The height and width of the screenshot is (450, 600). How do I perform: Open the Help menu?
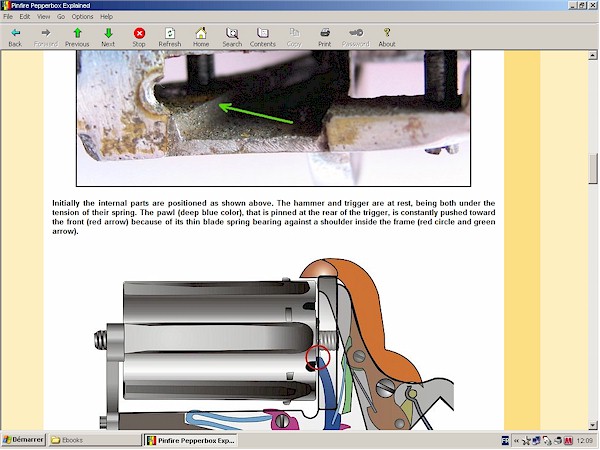(106, 17)
